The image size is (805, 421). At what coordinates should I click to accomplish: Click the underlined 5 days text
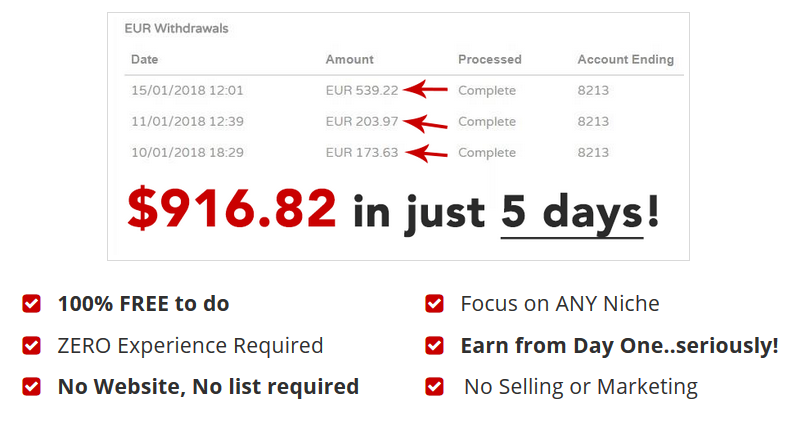tap(572, 214)
